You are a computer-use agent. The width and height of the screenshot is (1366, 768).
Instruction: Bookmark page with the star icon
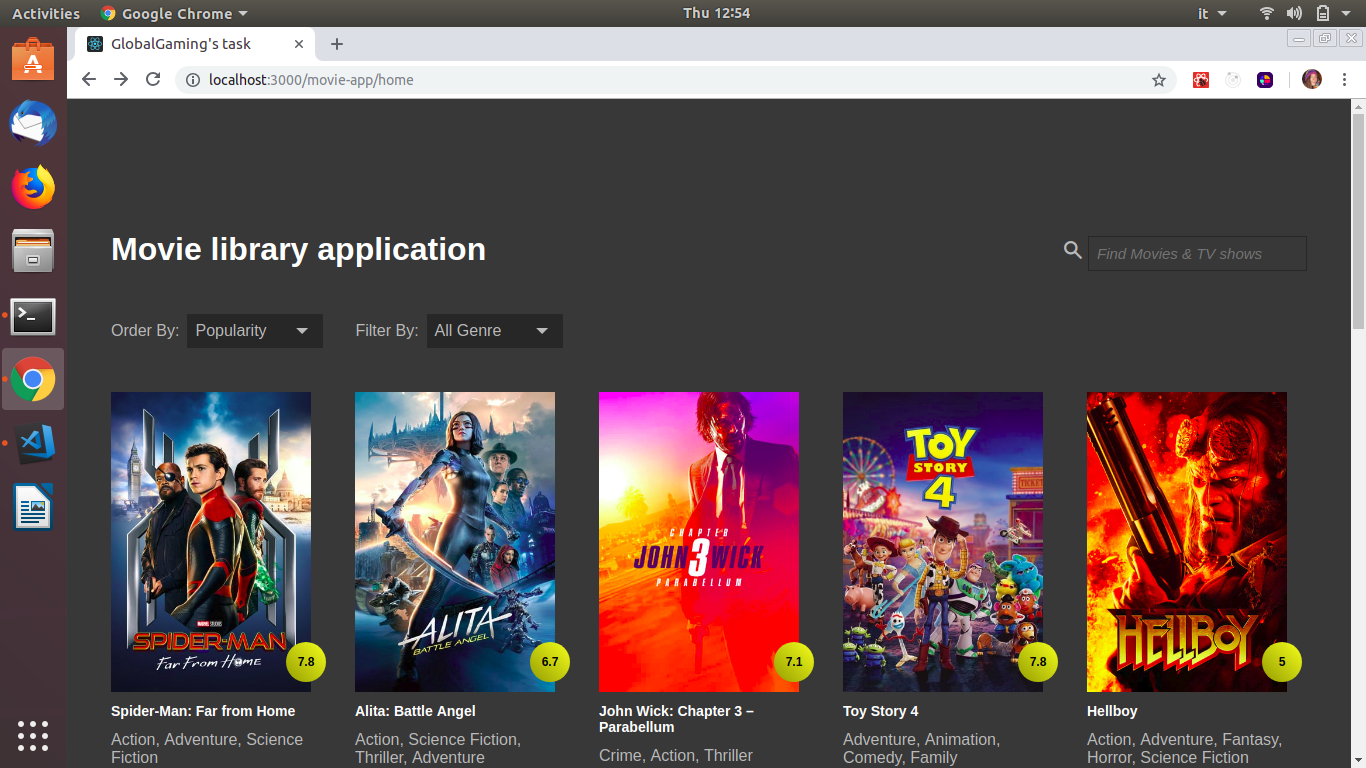click(x=1159, y=80)
